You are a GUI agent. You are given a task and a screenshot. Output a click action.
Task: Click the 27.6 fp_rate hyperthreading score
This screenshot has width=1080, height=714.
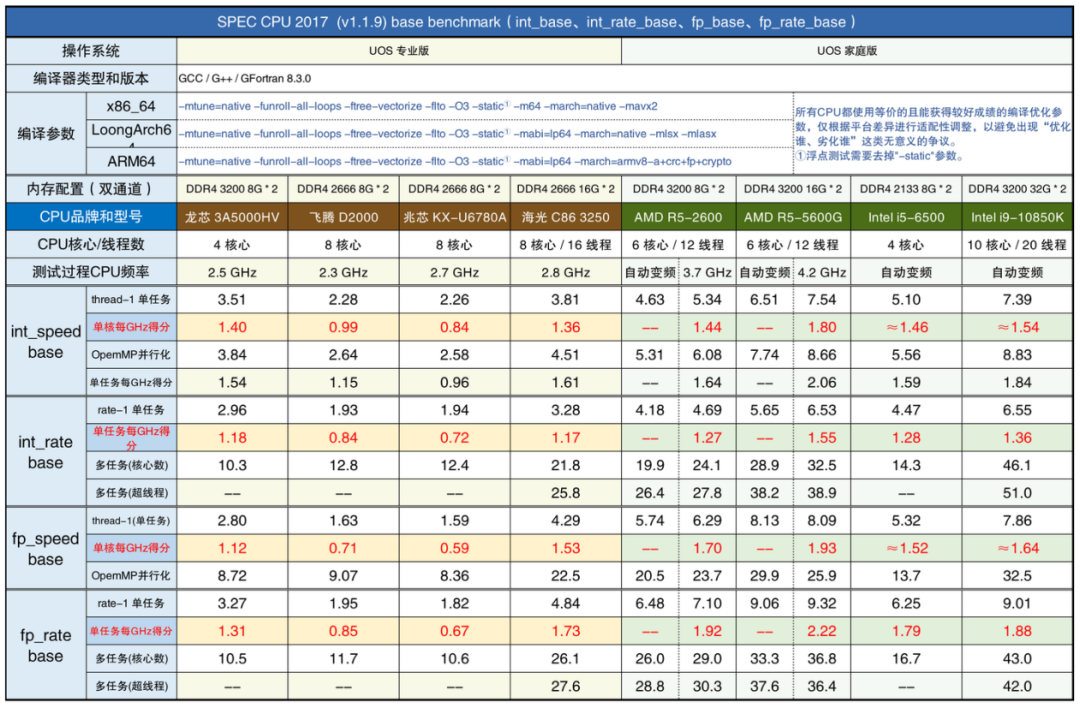pos(565,686)
